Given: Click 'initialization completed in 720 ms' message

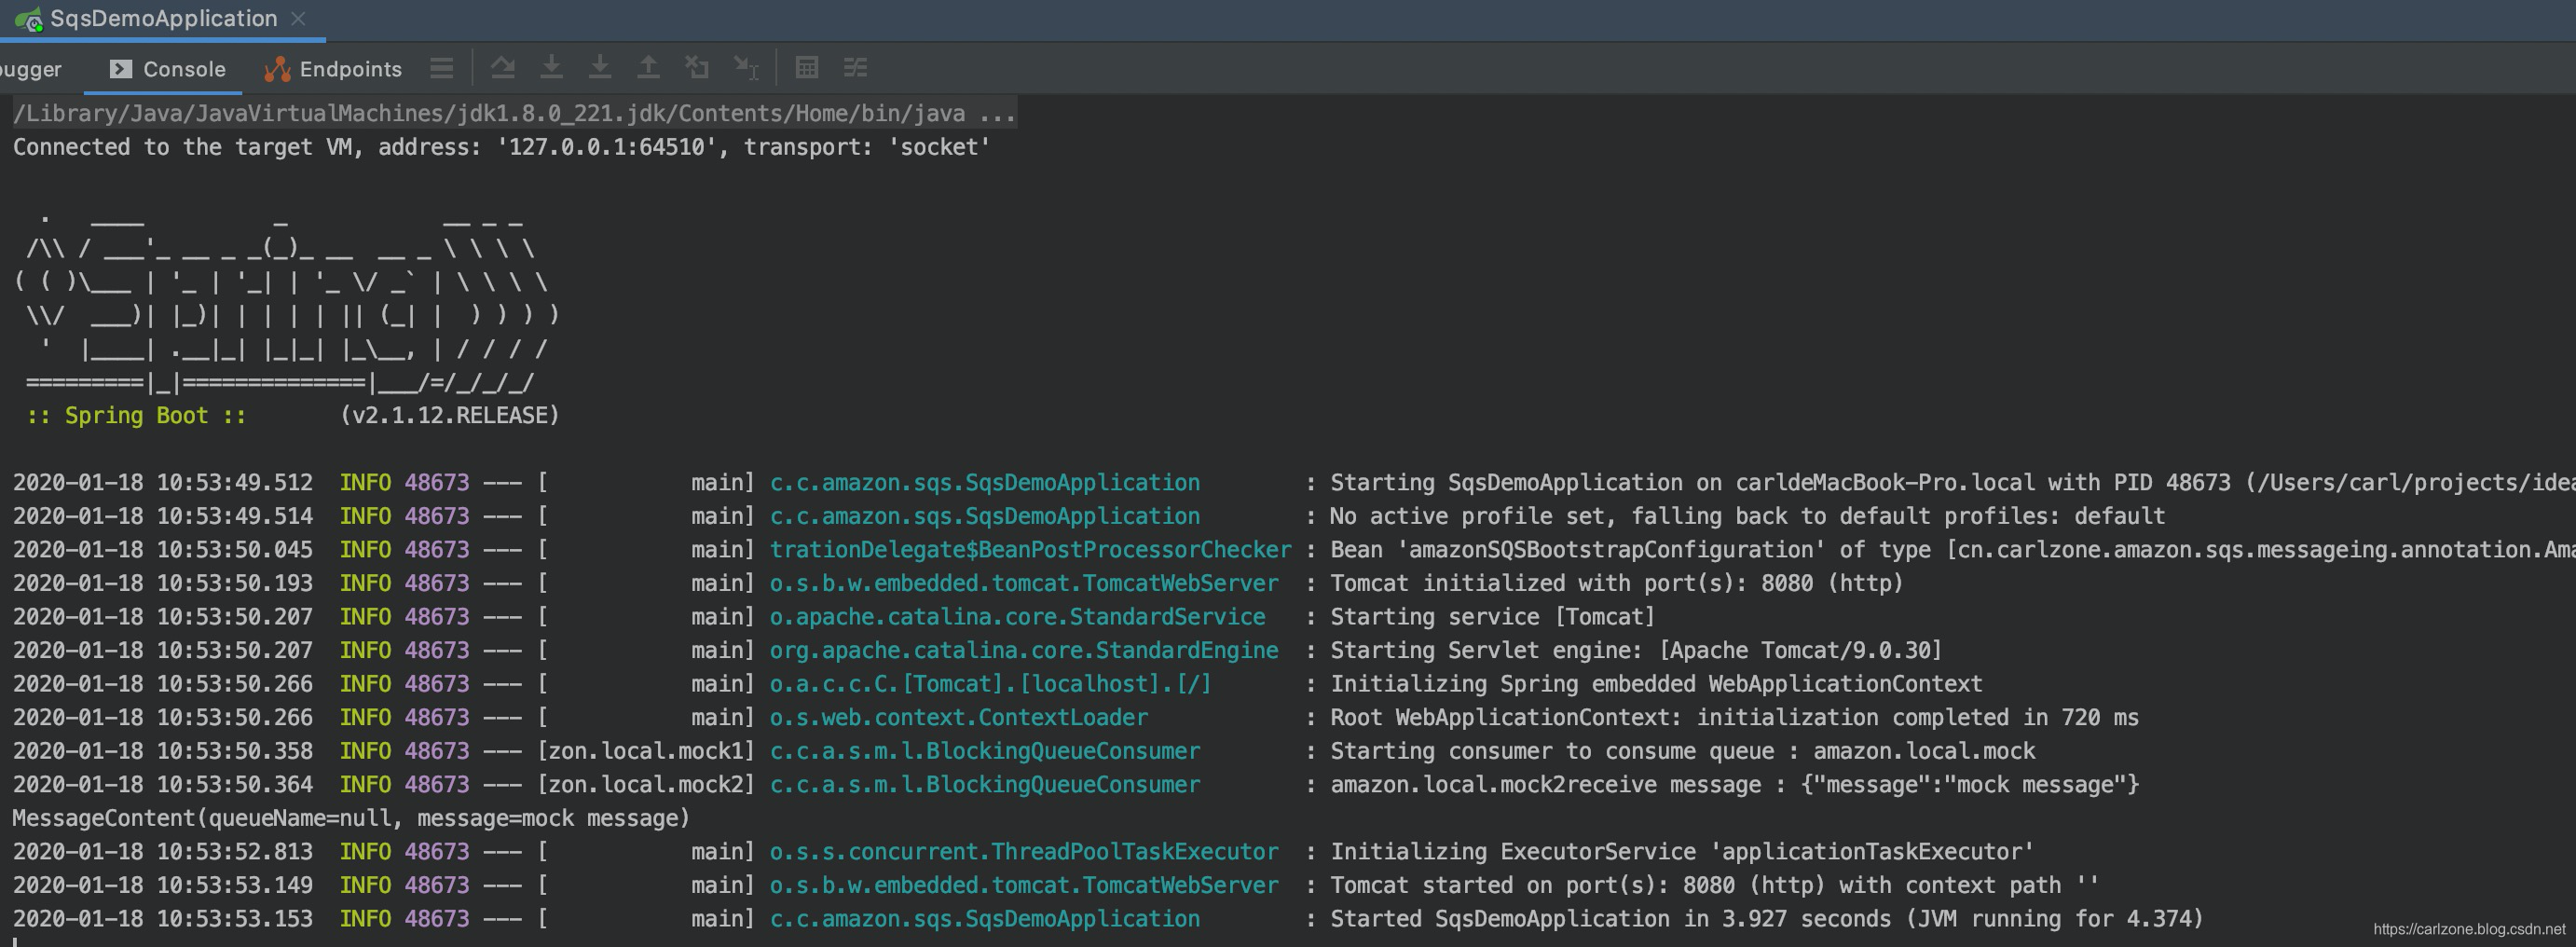Looking at the screenshot, I should [x=1917, y=717].
